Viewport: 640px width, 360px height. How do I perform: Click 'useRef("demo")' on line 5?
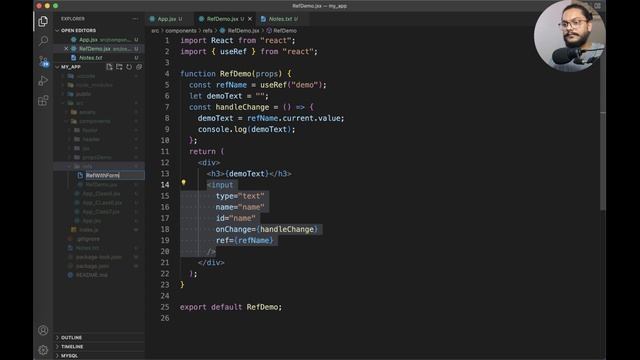[x=291, y=85]
